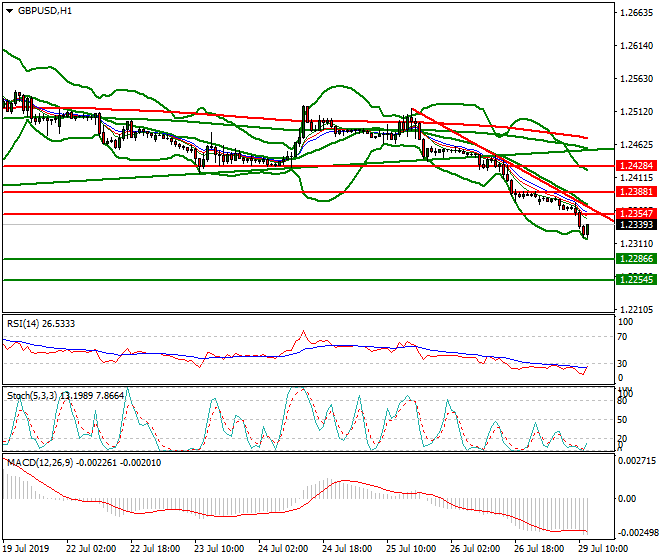Select the 26 Jul 02:00 time axis label
Viewport: 660px width, 560px height.
(x=475, y=549)
